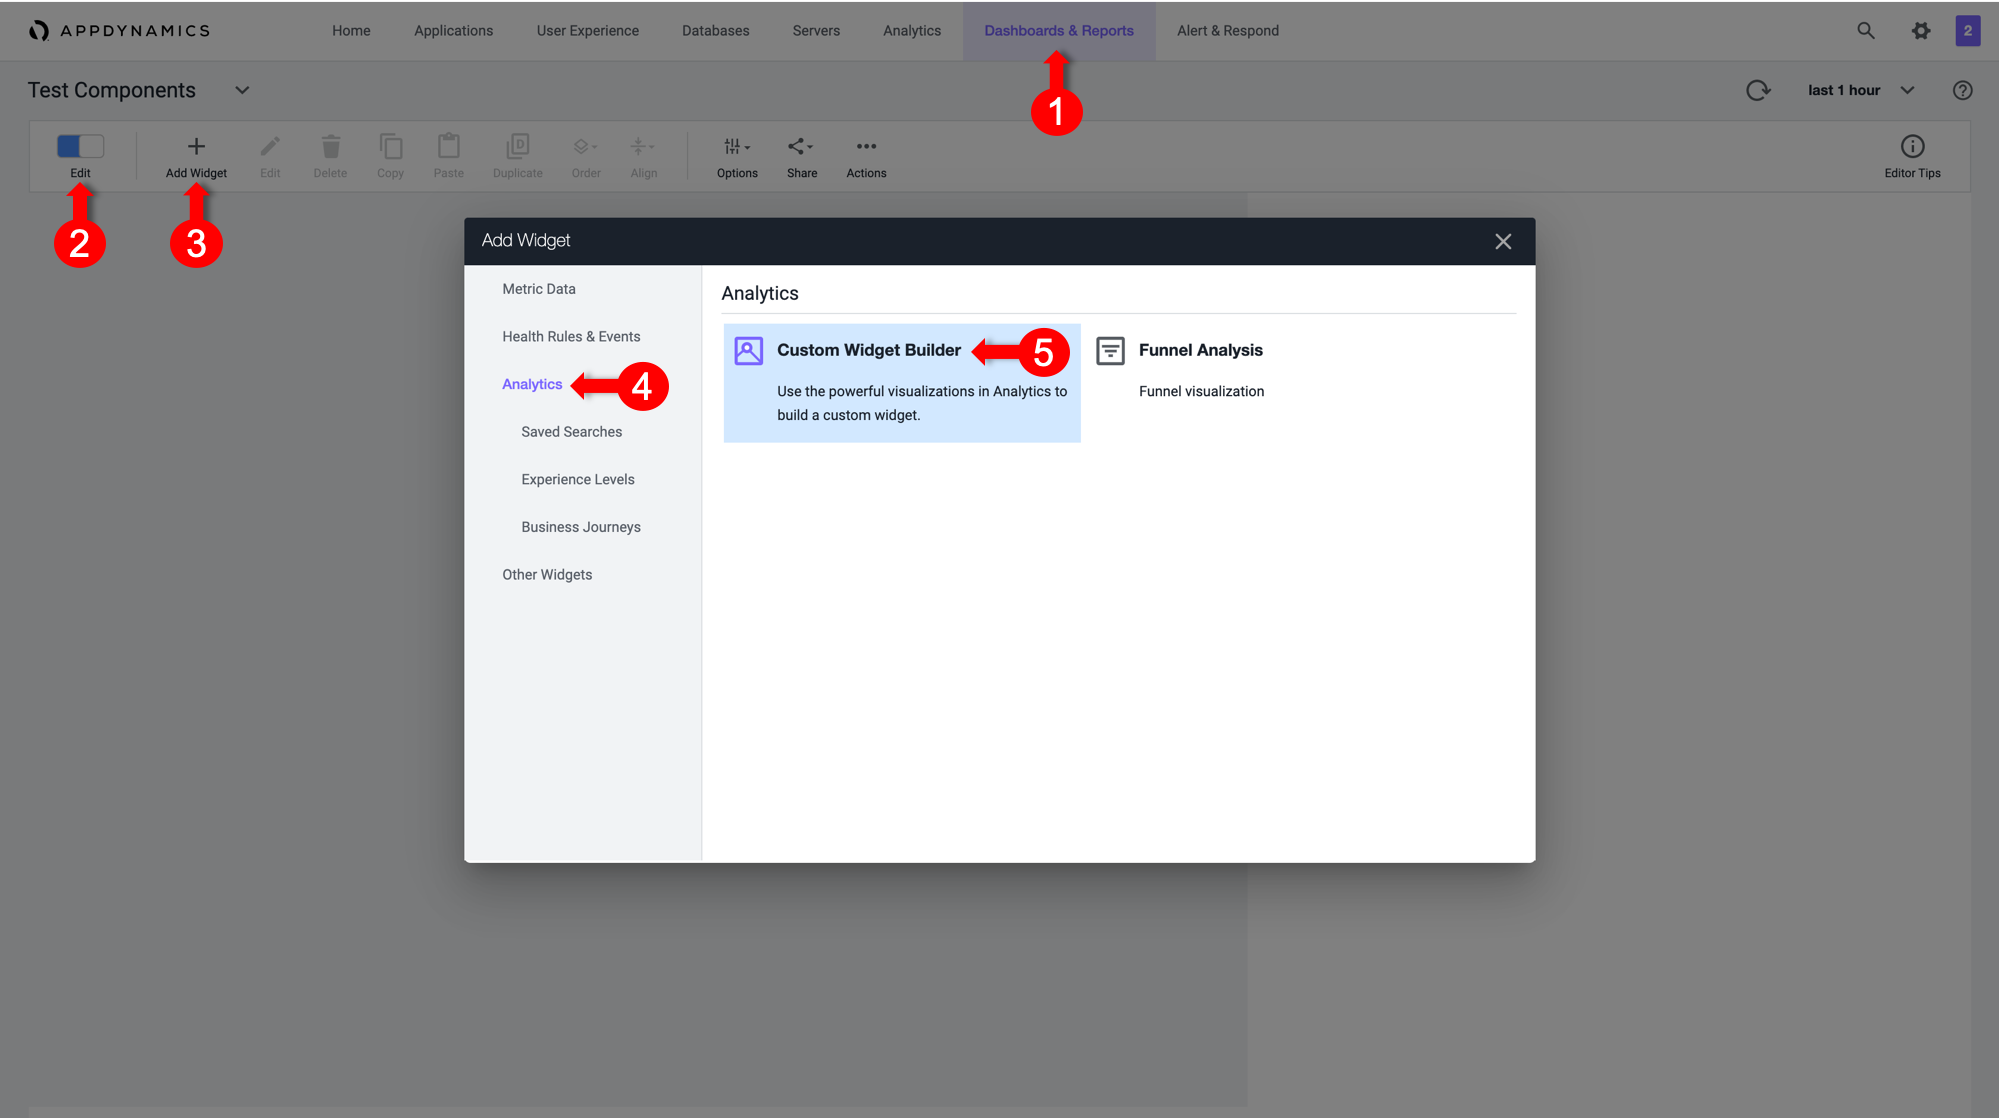Open the last 1 hour time range dropdown
Image resolution: width=1999 pixels, height=1118 pixels.
click(x=1861, y=90)
